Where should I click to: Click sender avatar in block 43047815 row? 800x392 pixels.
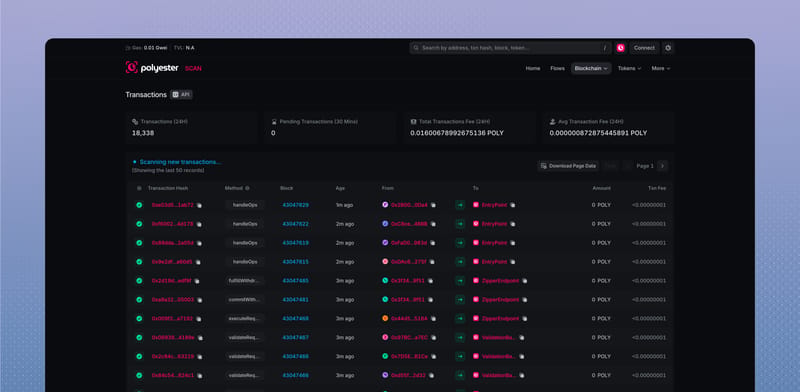385,261
